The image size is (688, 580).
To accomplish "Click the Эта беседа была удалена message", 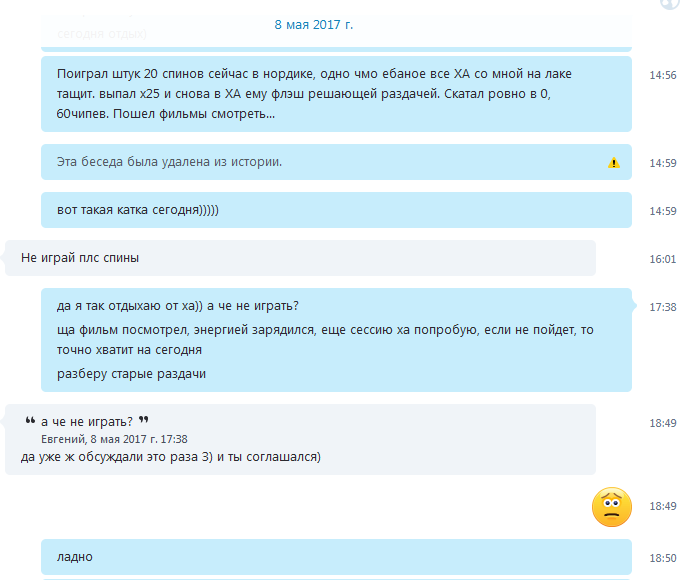I will [336, 162].
